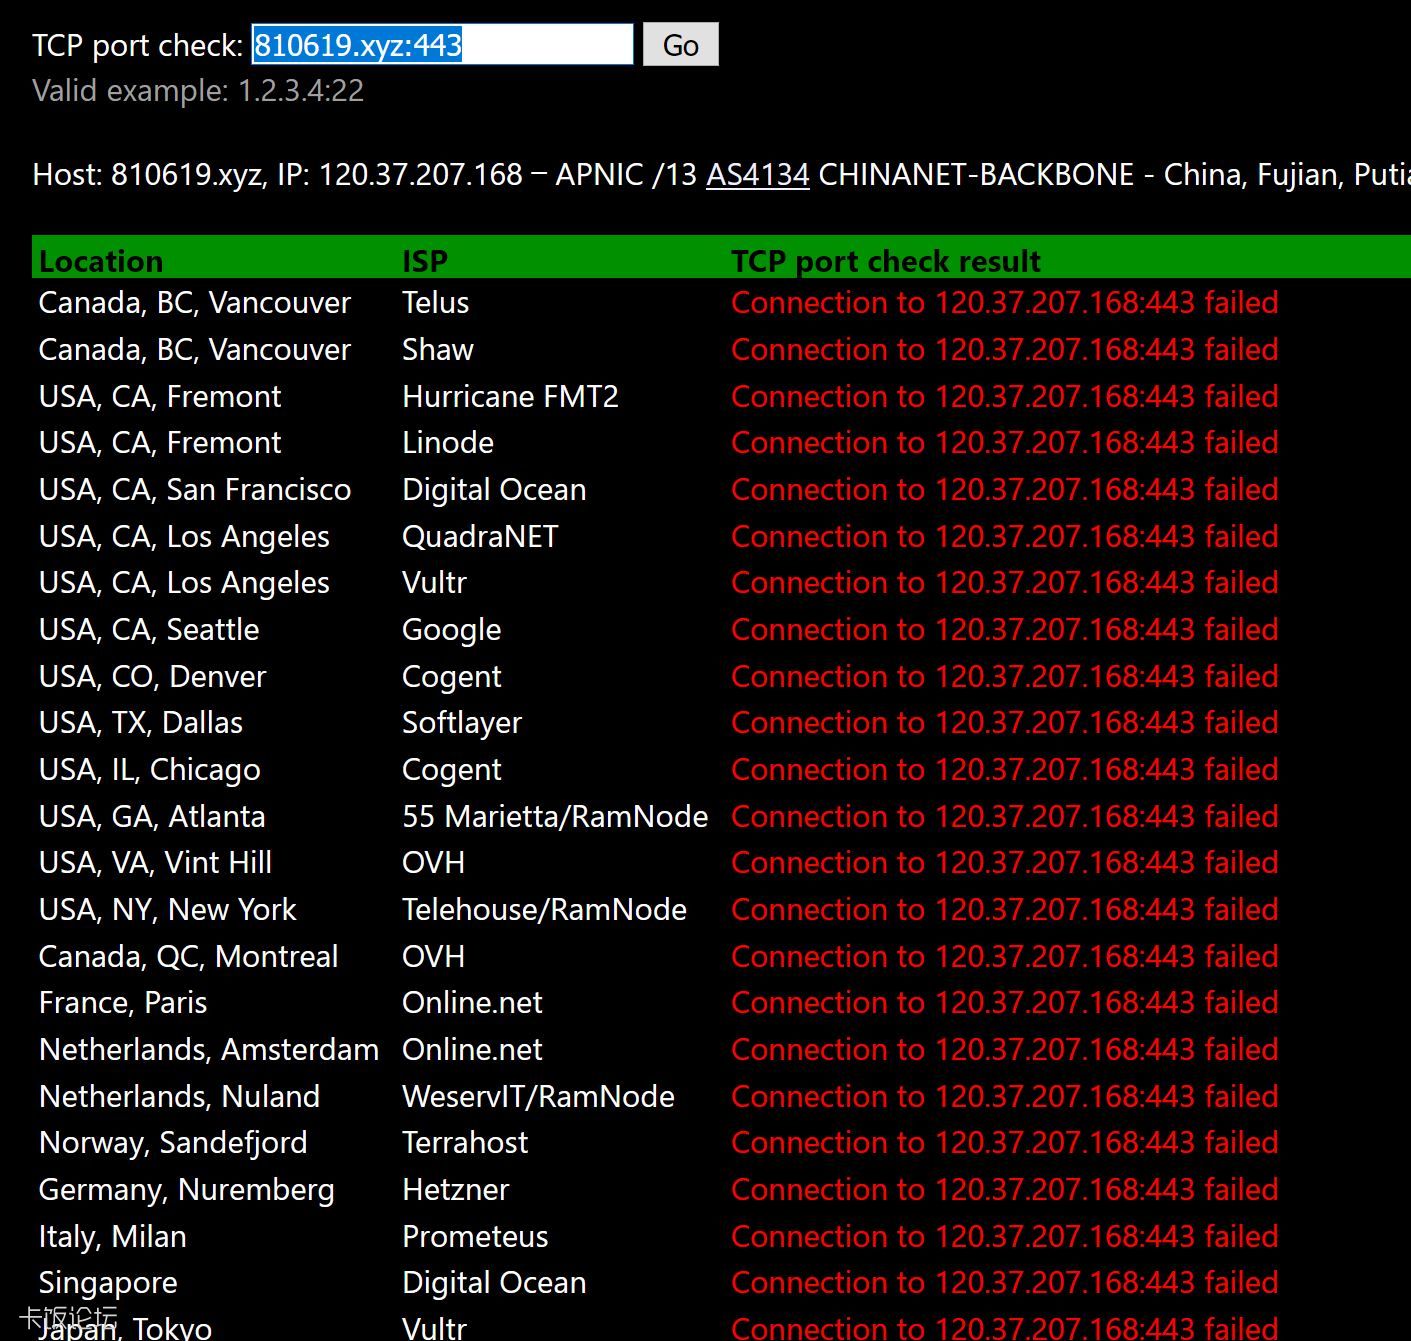1411x1341 pixels.
Task: Click the USA, CO, Denver location
Action: point(152,677)
